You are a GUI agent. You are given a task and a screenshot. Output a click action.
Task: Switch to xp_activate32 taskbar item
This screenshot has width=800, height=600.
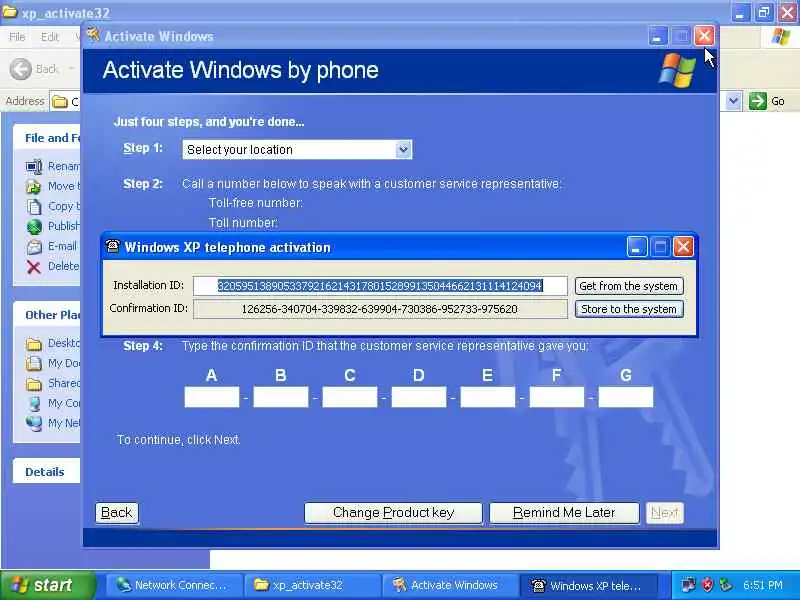[311, 585]
